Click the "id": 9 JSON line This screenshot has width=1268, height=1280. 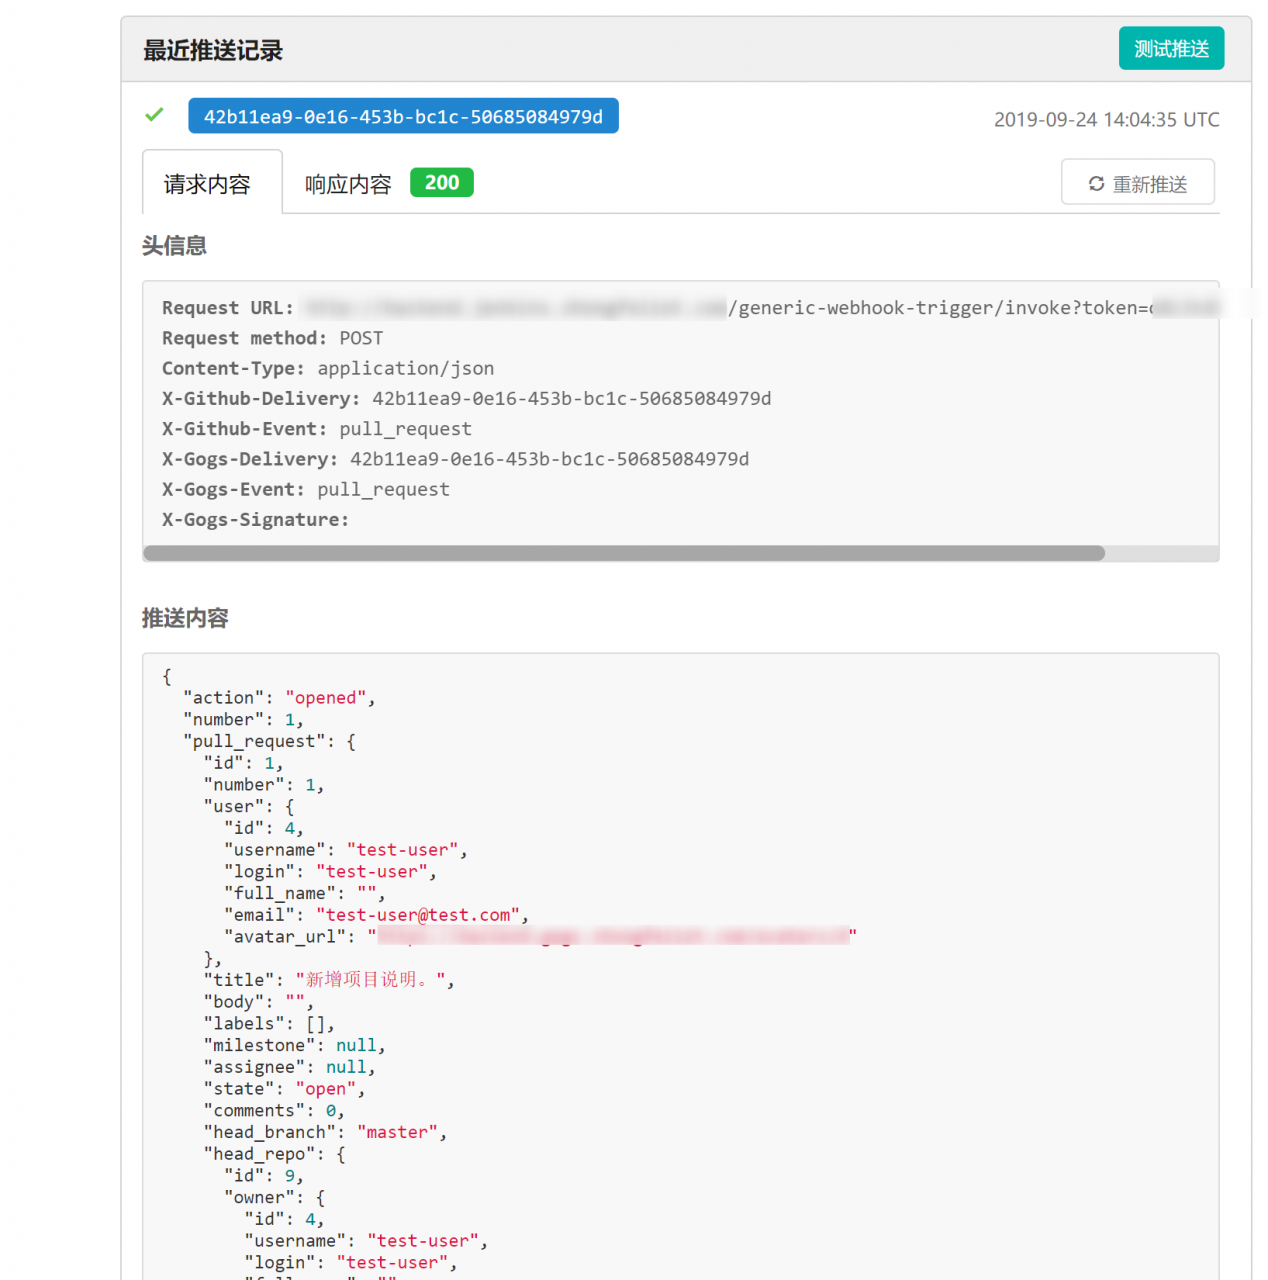[263, 1176]
